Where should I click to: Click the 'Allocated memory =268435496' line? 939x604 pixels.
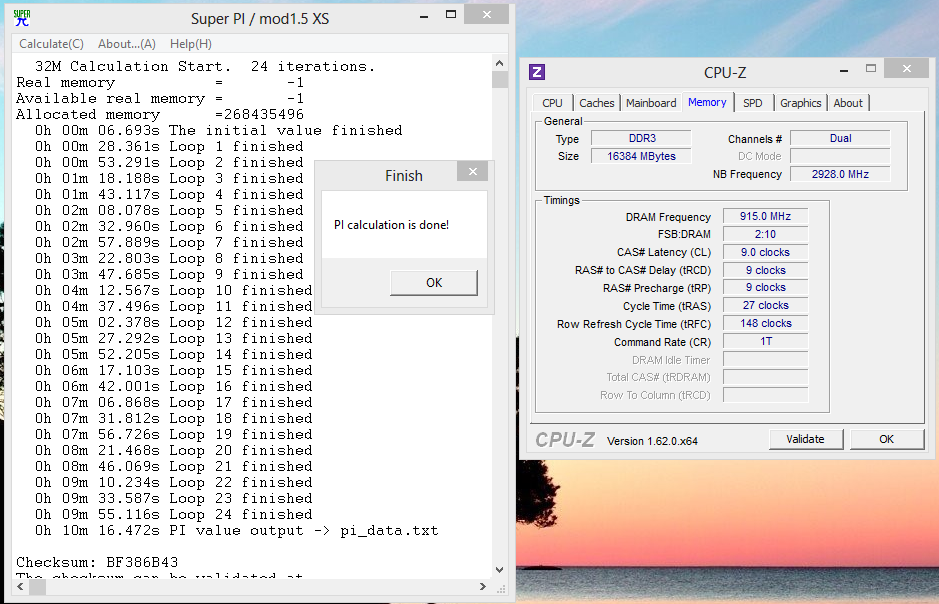tap(160, 114)
